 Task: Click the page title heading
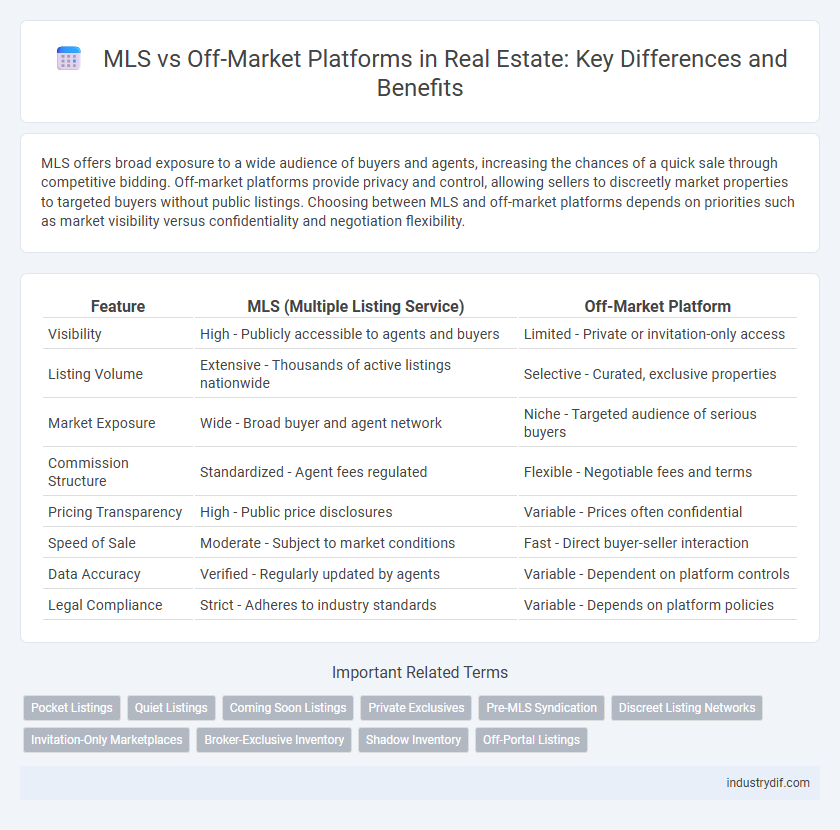445,73
